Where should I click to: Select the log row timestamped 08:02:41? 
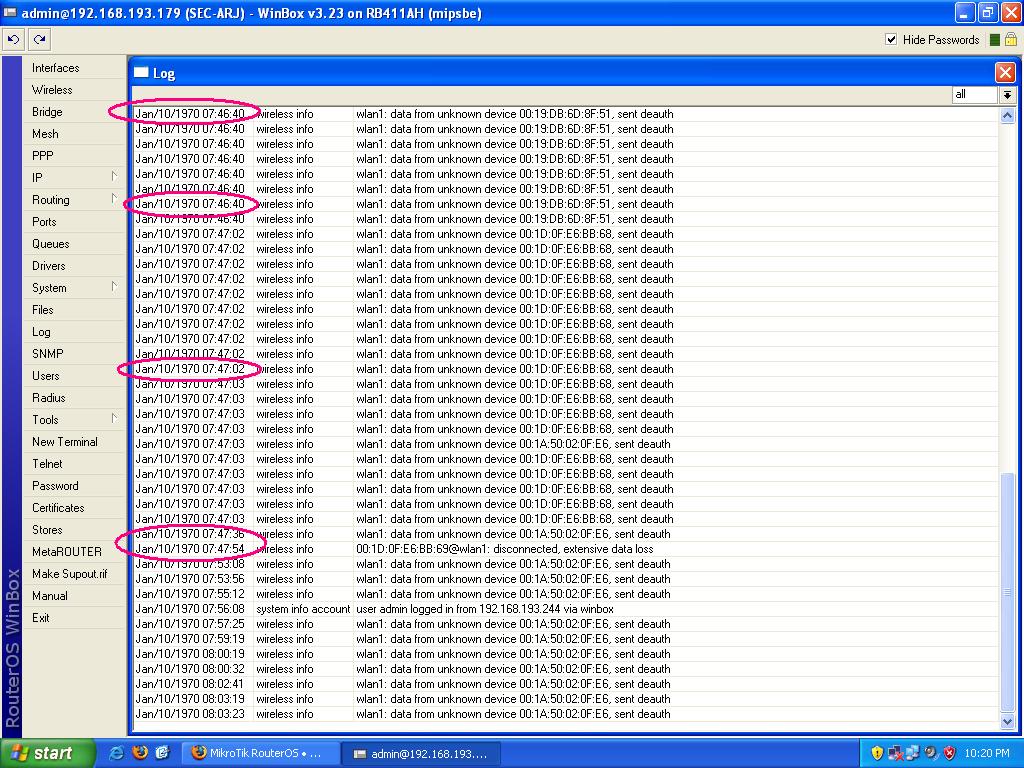tap(565, 684)
